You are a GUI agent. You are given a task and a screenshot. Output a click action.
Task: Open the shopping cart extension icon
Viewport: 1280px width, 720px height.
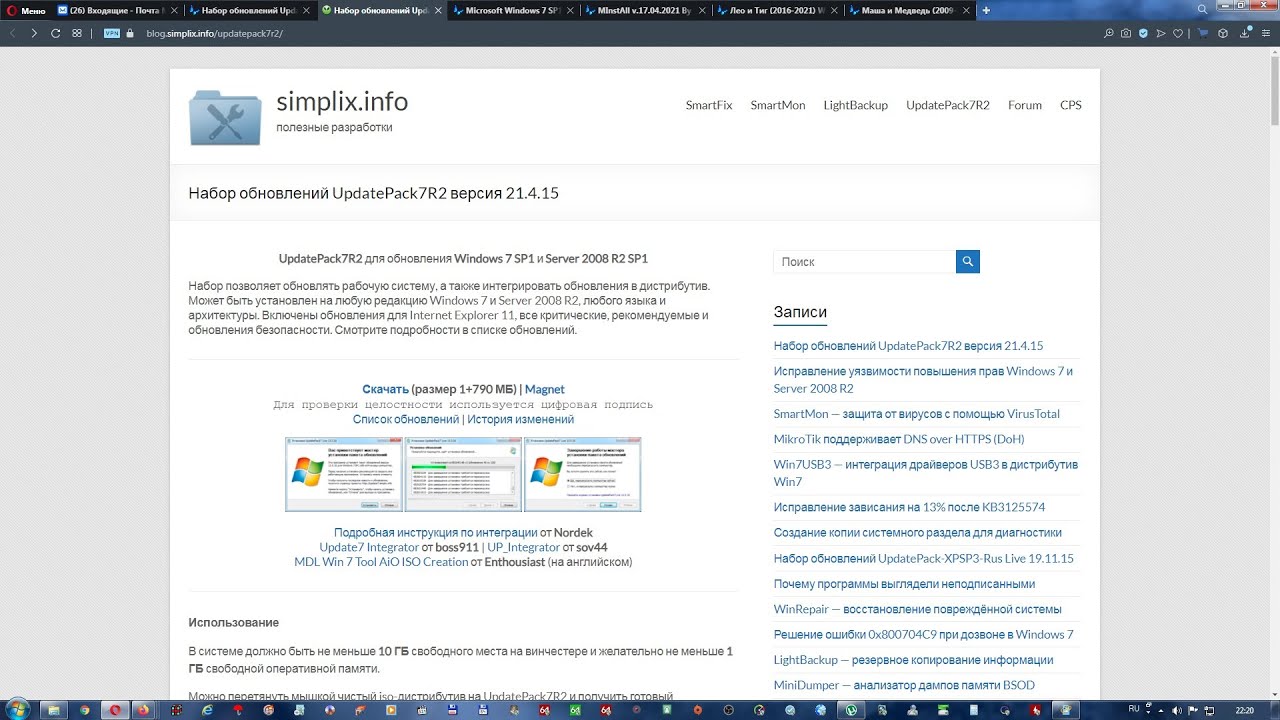(x=1203, y=33)
